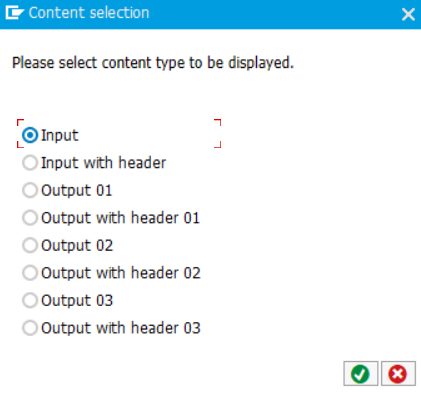Close the Content selection dialog

408,14
